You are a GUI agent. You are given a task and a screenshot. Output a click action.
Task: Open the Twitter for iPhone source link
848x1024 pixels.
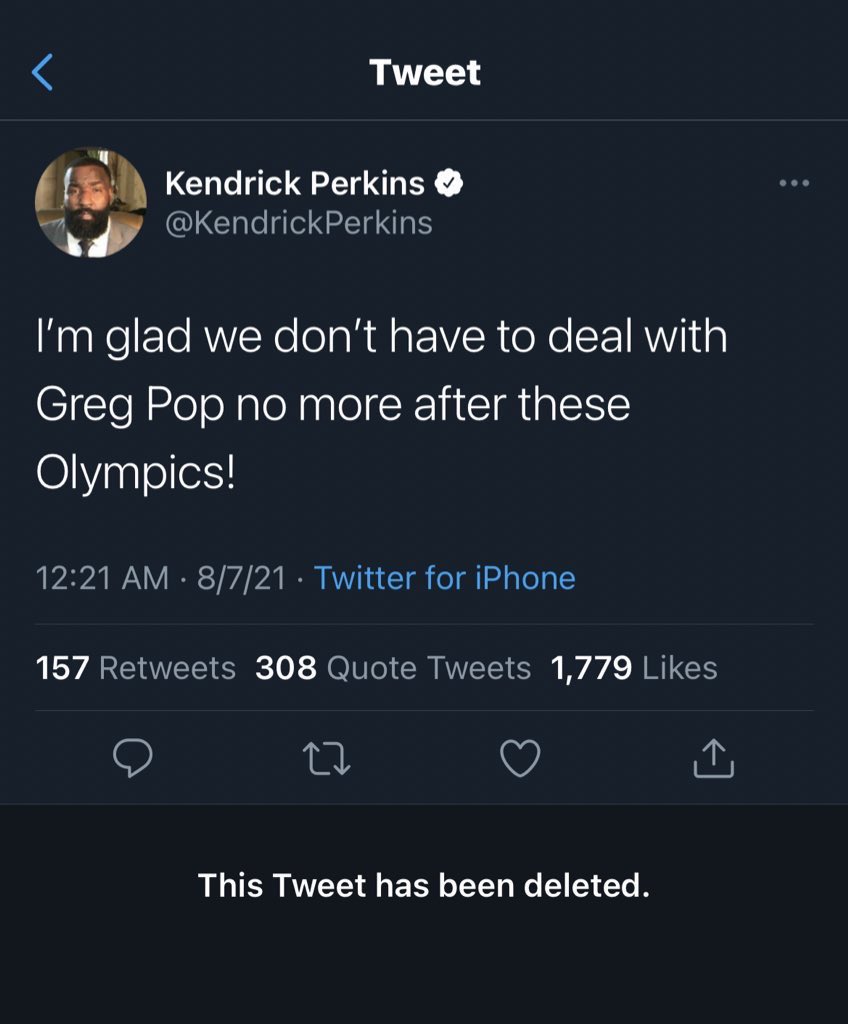445,577
